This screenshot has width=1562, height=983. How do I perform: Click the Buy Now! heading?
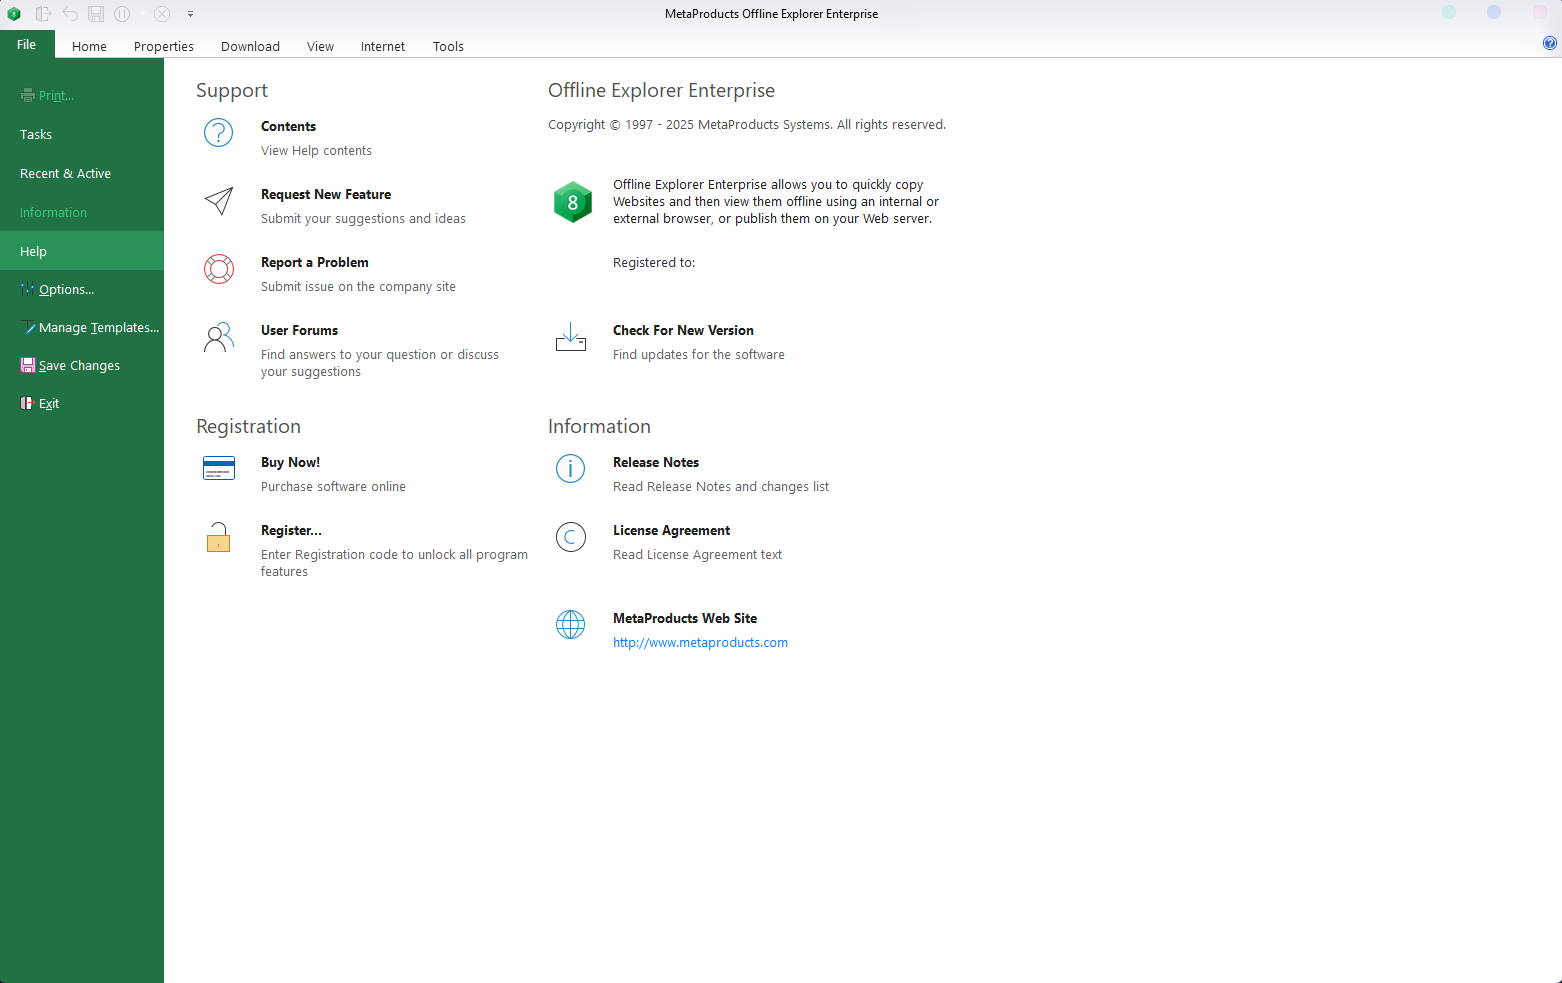coord(290,463)
